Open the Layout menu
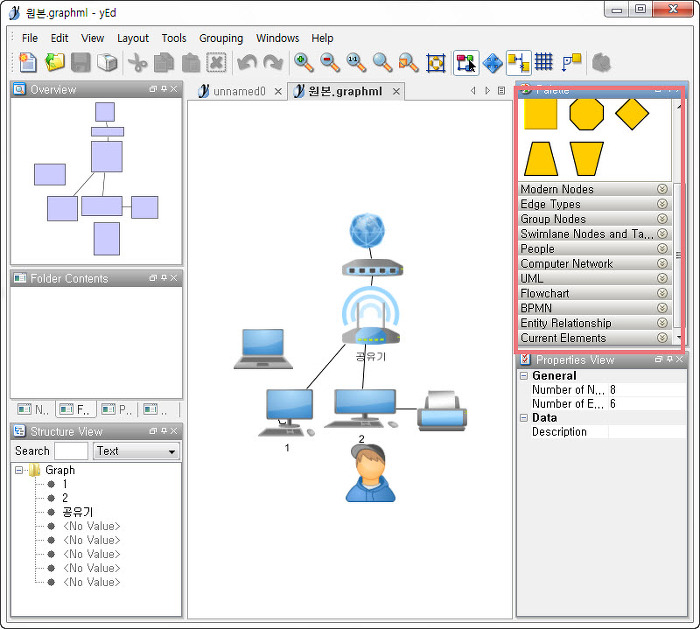This screenshot has height=629, width=700. click(133, 38)
